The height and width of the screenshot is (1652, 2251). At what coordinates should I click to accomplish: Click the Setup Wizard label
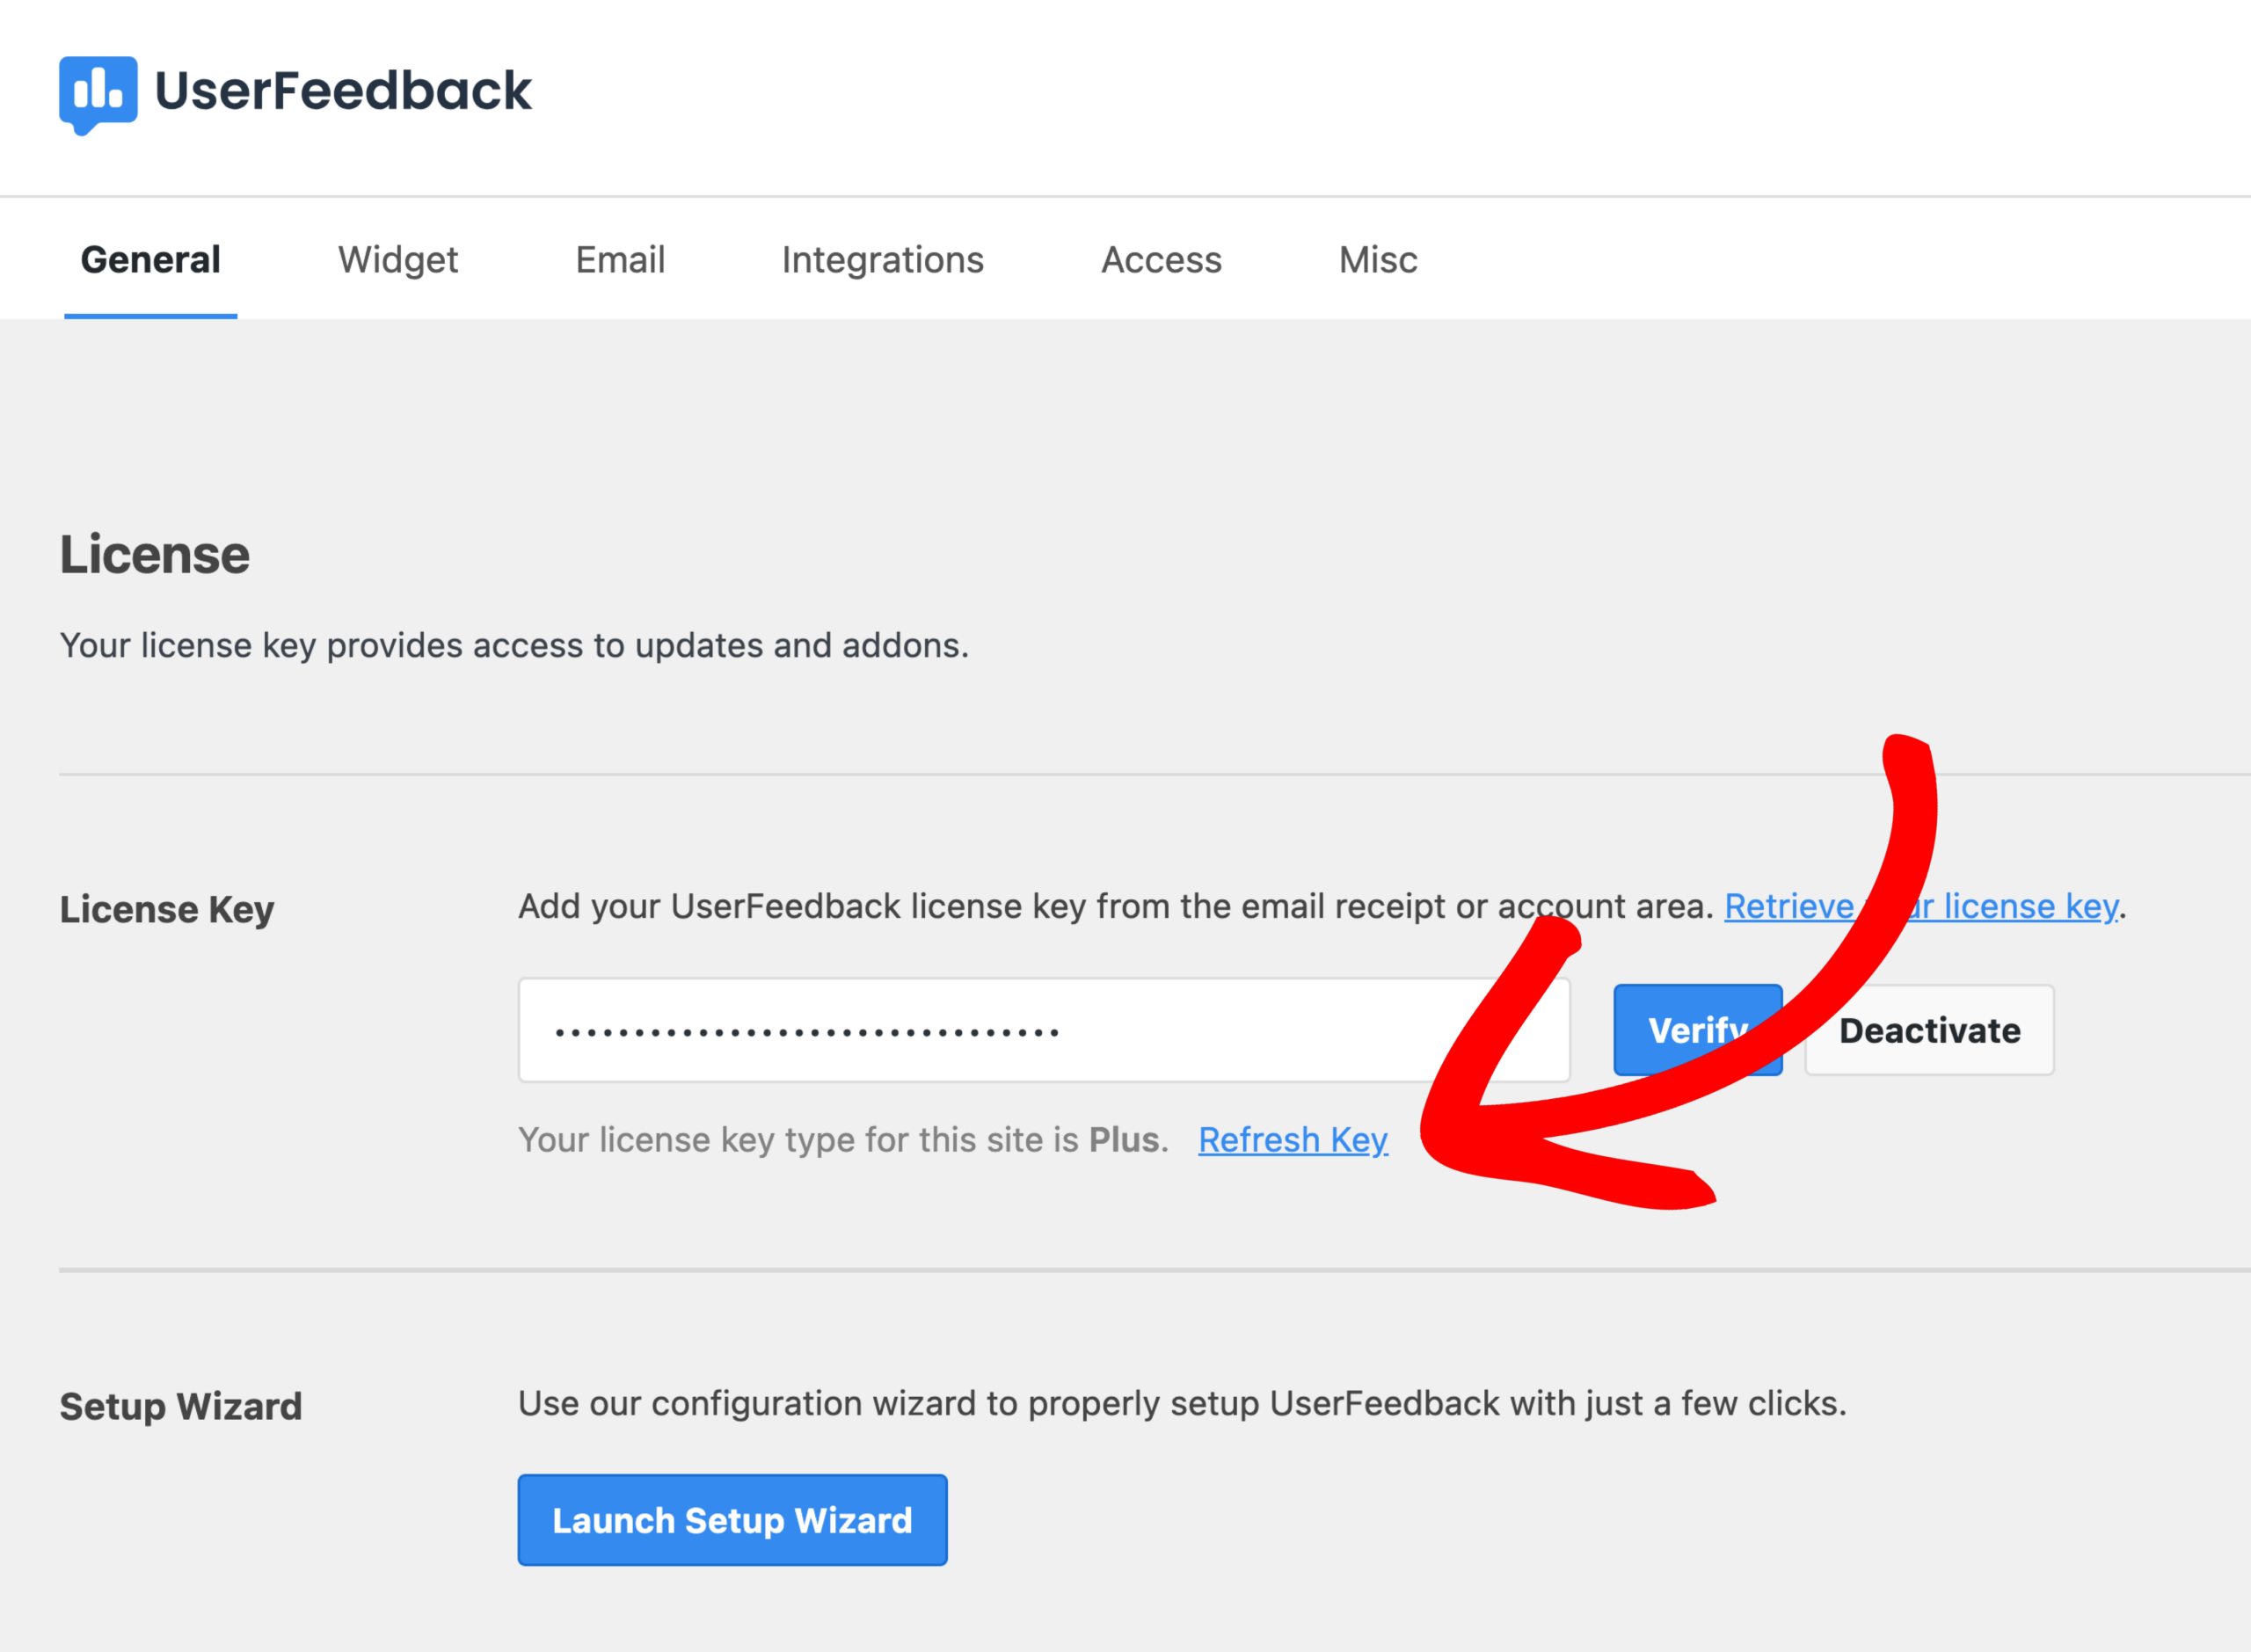[x=181, y=1407]
